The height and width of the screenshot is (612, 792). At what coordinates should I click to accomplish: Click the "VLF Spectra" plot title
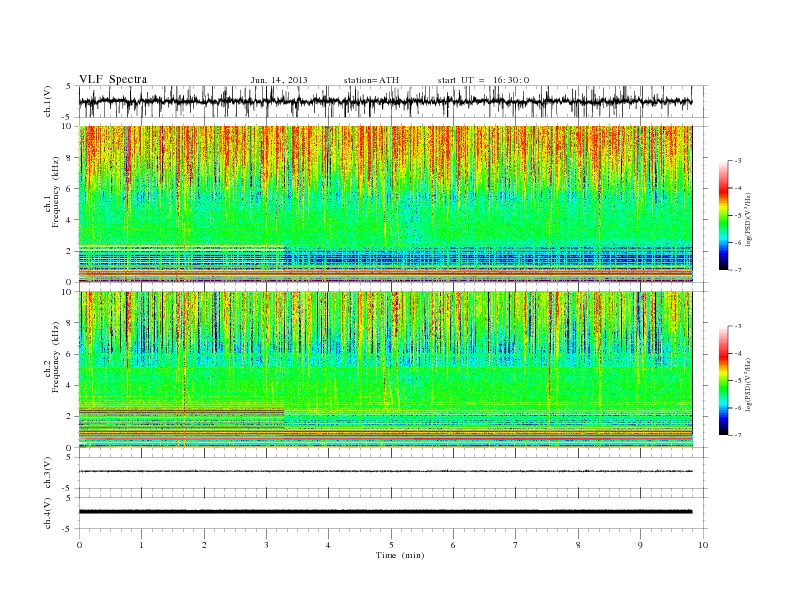coord(113,80)
